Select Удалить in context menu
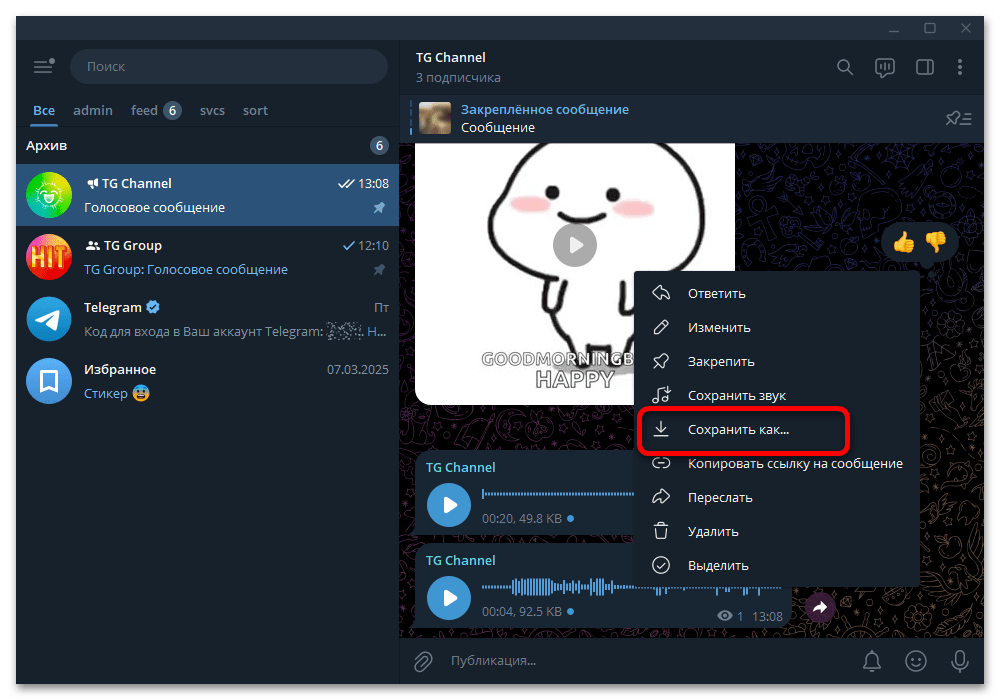The height and width of the screenshot is (700, 1000). coord(776,532)
